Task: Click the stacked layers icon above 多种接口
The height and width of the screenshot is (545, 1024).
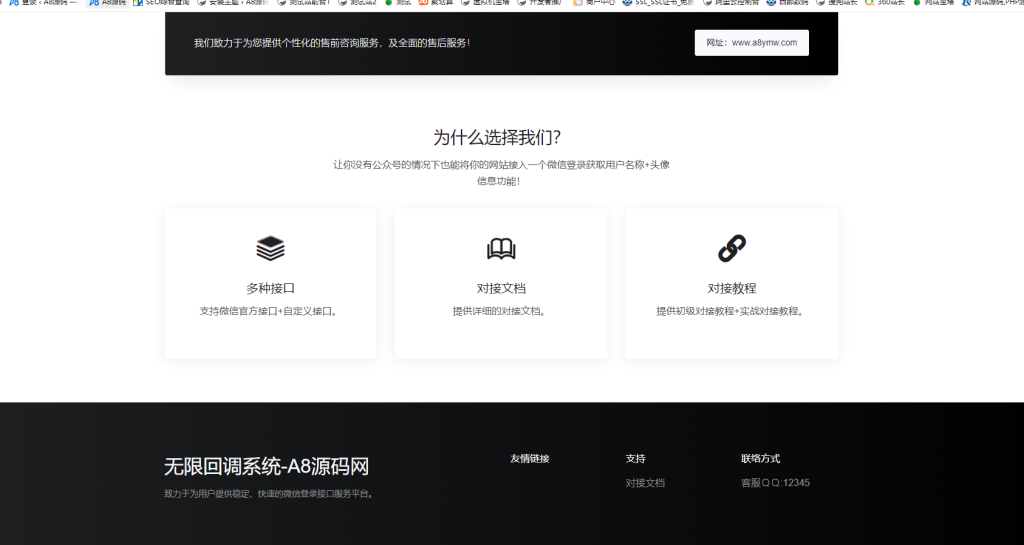Action: 270,248
